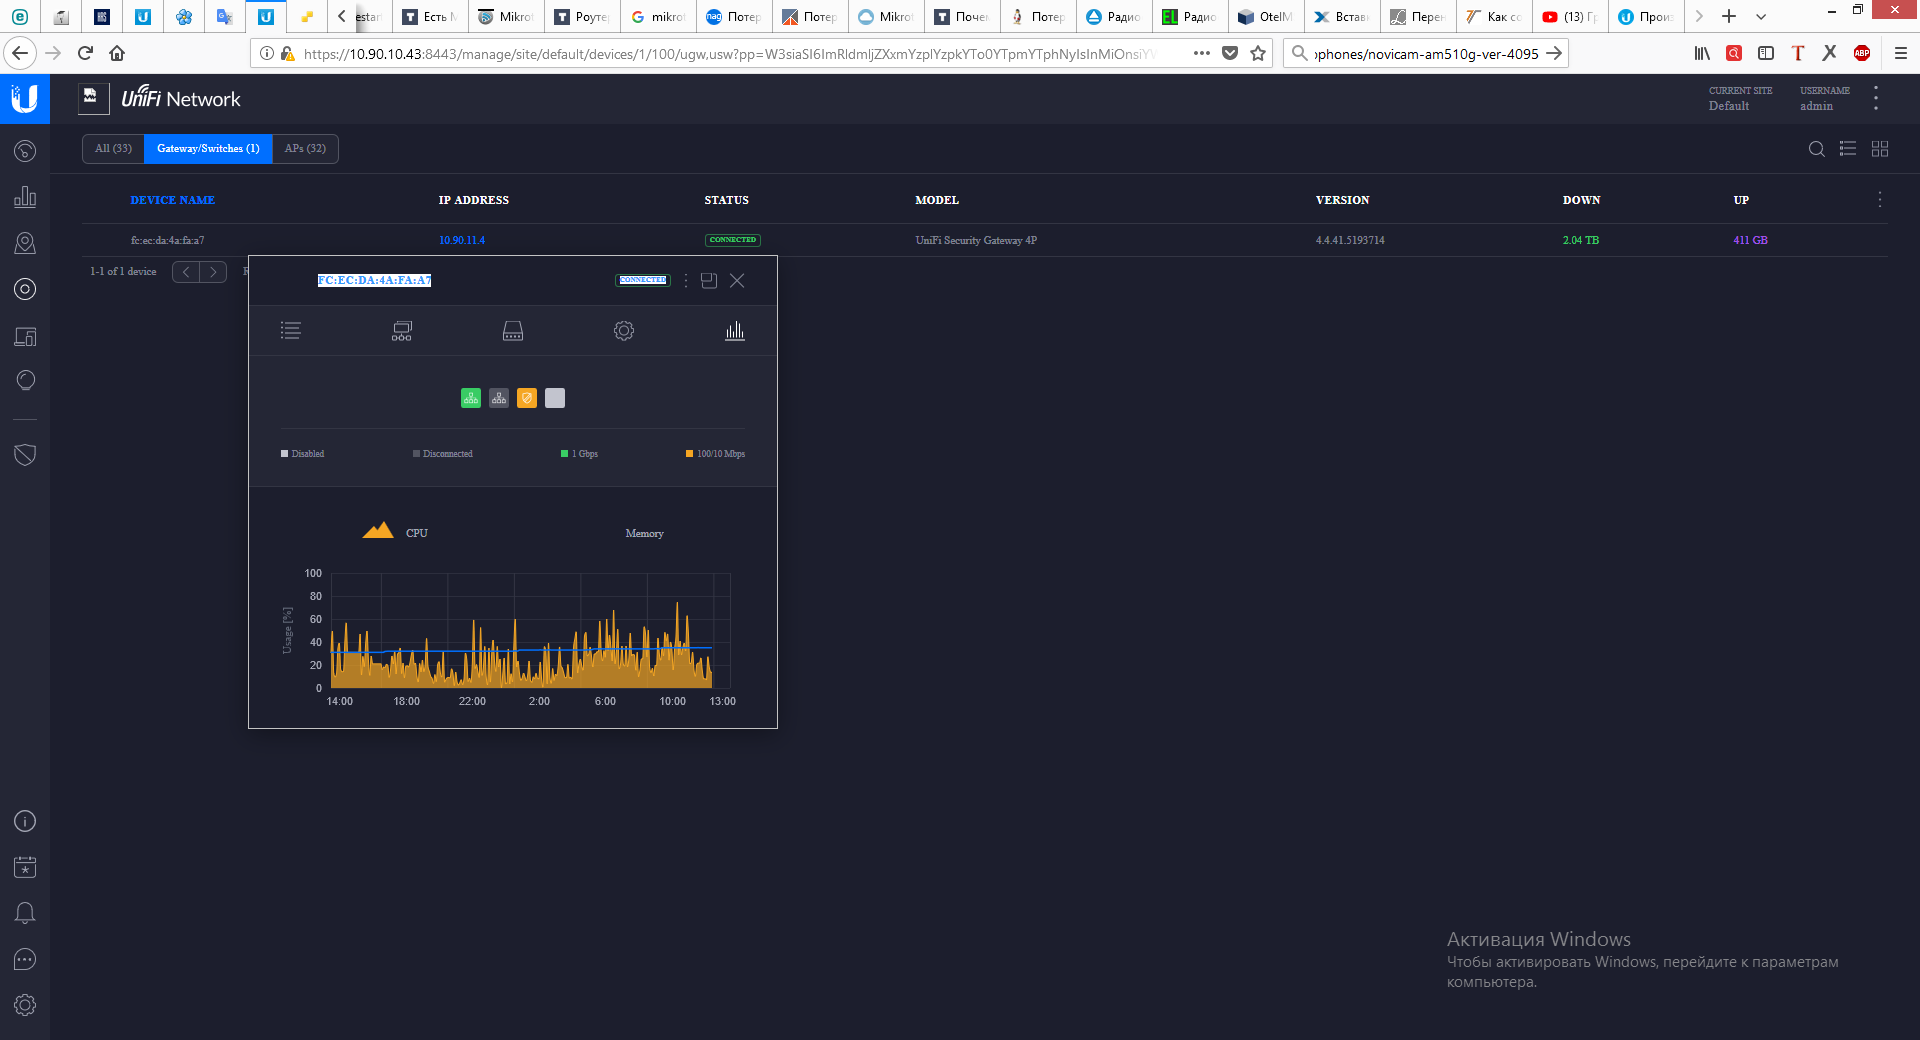Viewport: 1920px width, 1040px height.
Task: Open the Statistics chart tab in device panel
Action: coord(735,331)
